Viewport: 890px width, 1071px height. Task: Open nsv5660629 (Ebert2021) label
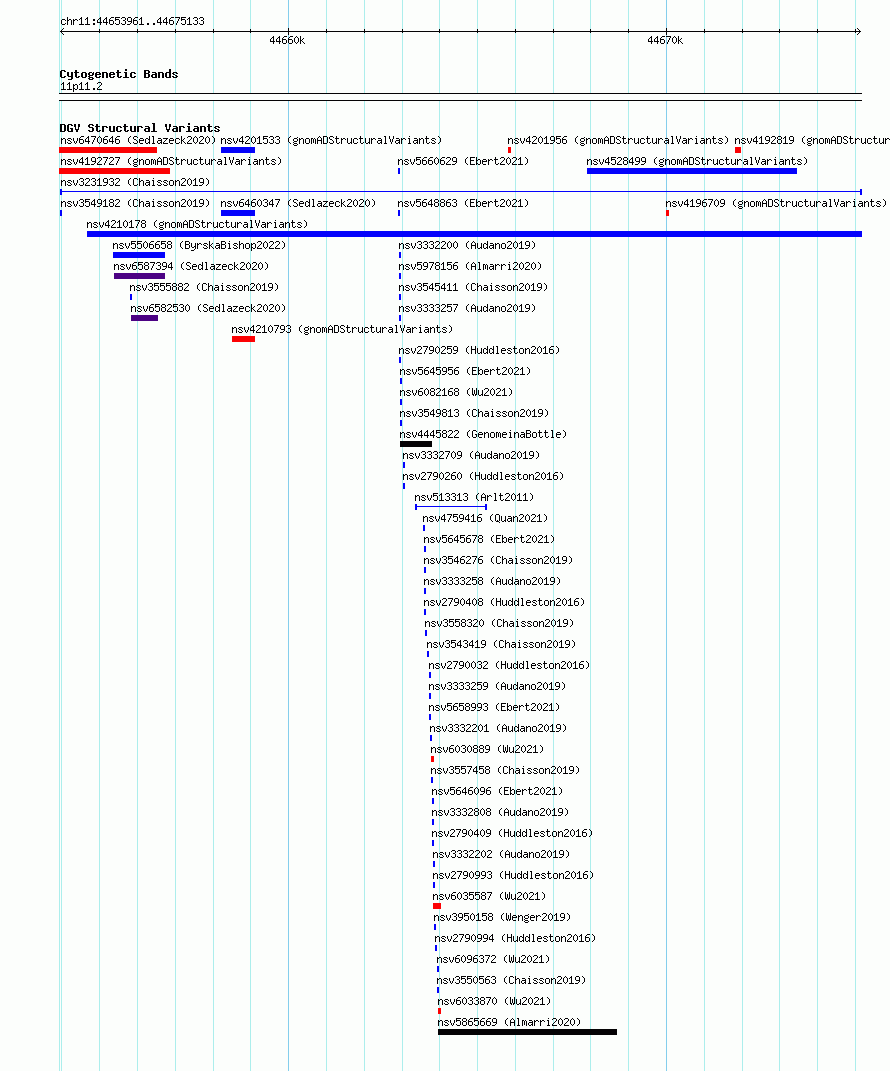pos(463,161)
